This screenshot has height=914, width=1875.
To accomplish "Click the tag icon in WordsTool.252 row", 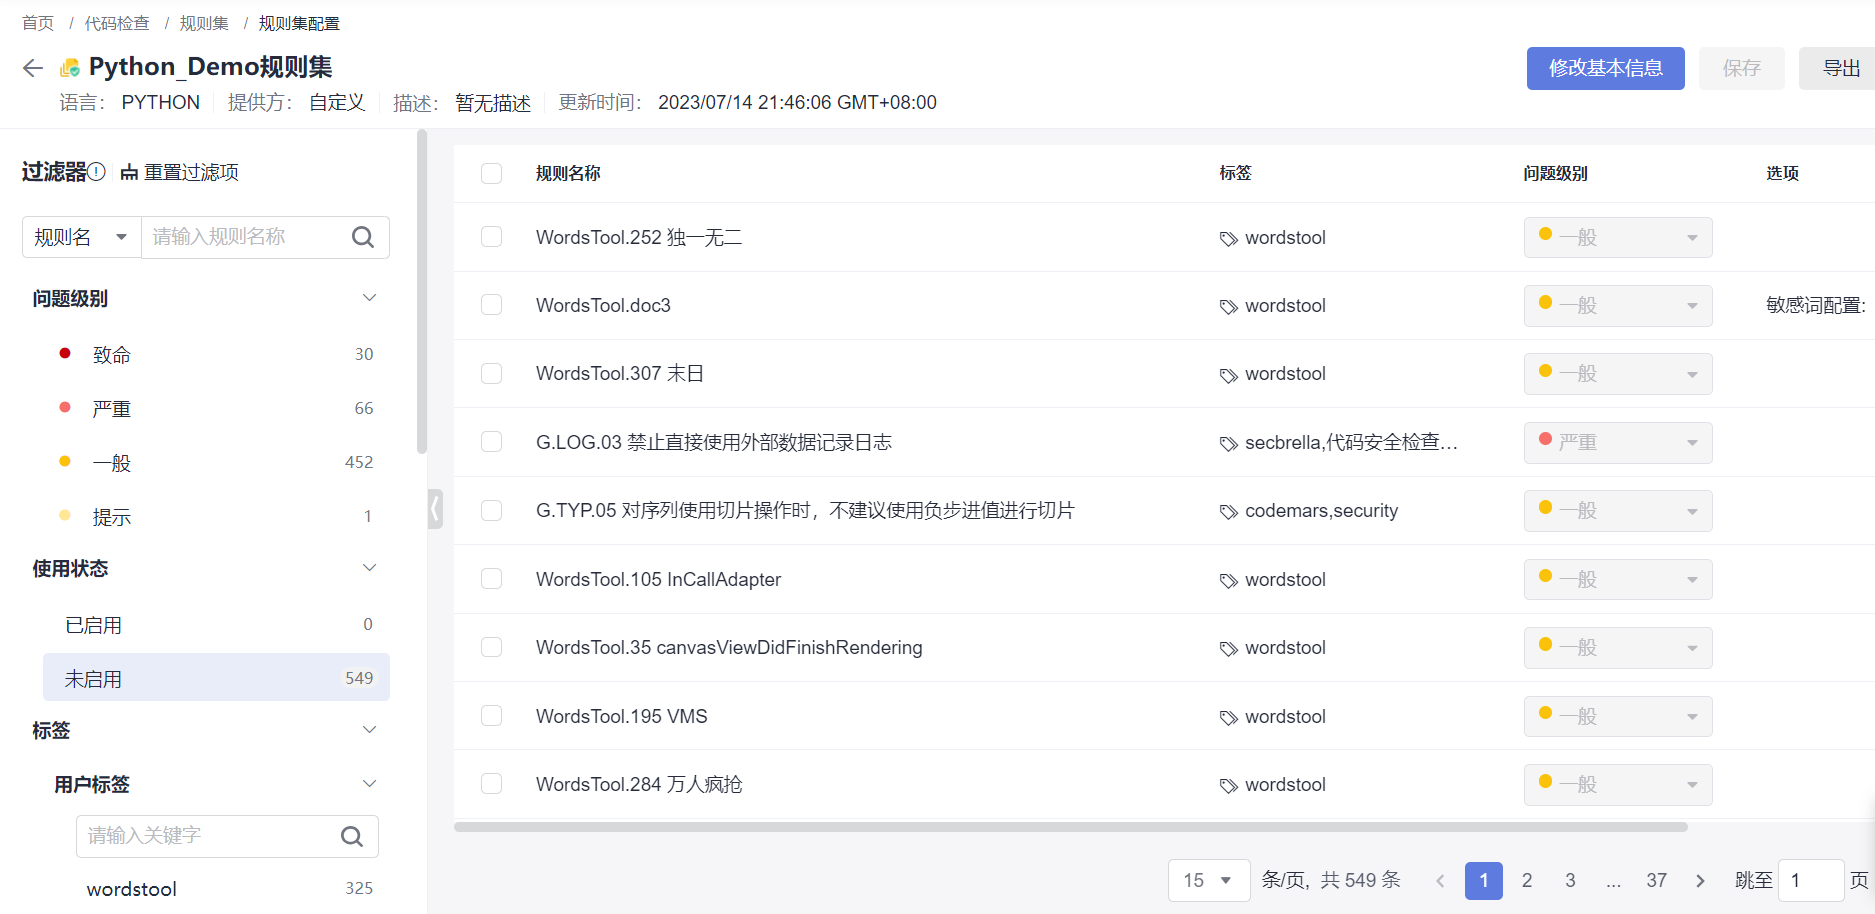I will pyautogui.click(x=1229, y=239).
